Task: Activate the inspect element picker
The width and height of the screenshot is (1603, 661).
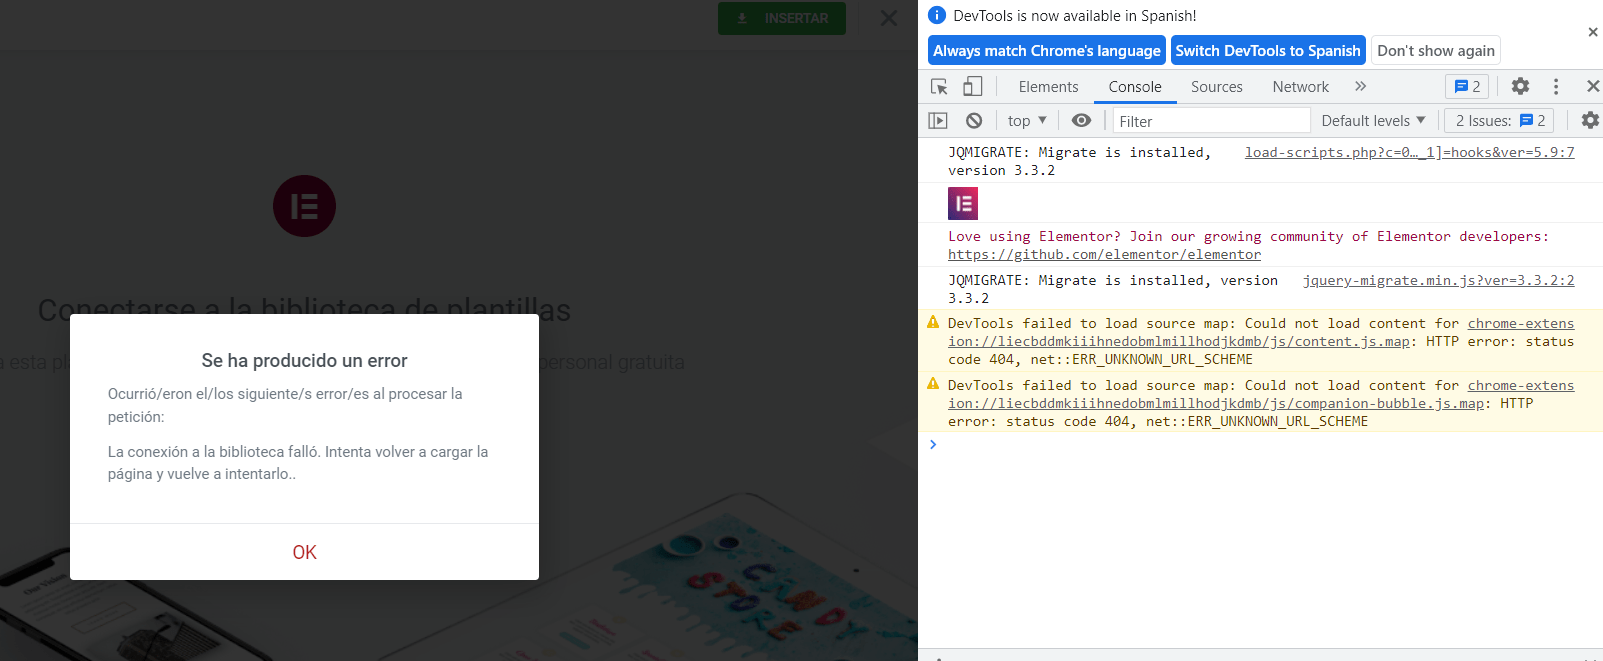Action: tap(939, 86)
